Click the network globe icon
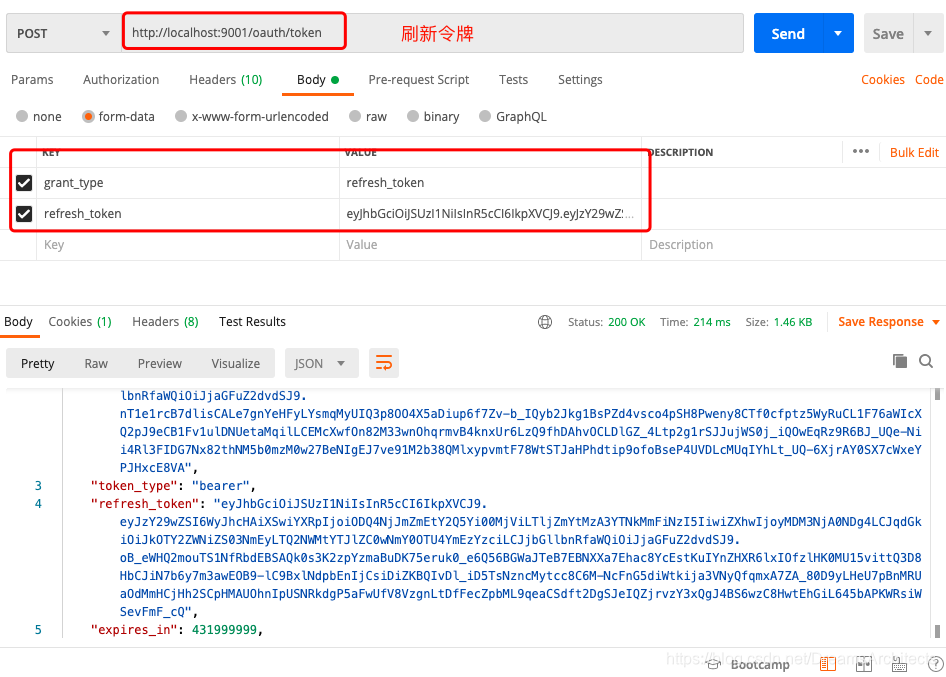Image resolution: width=946 pixels, height=677 pixels. pyautogui.click(x=545, y=322)
